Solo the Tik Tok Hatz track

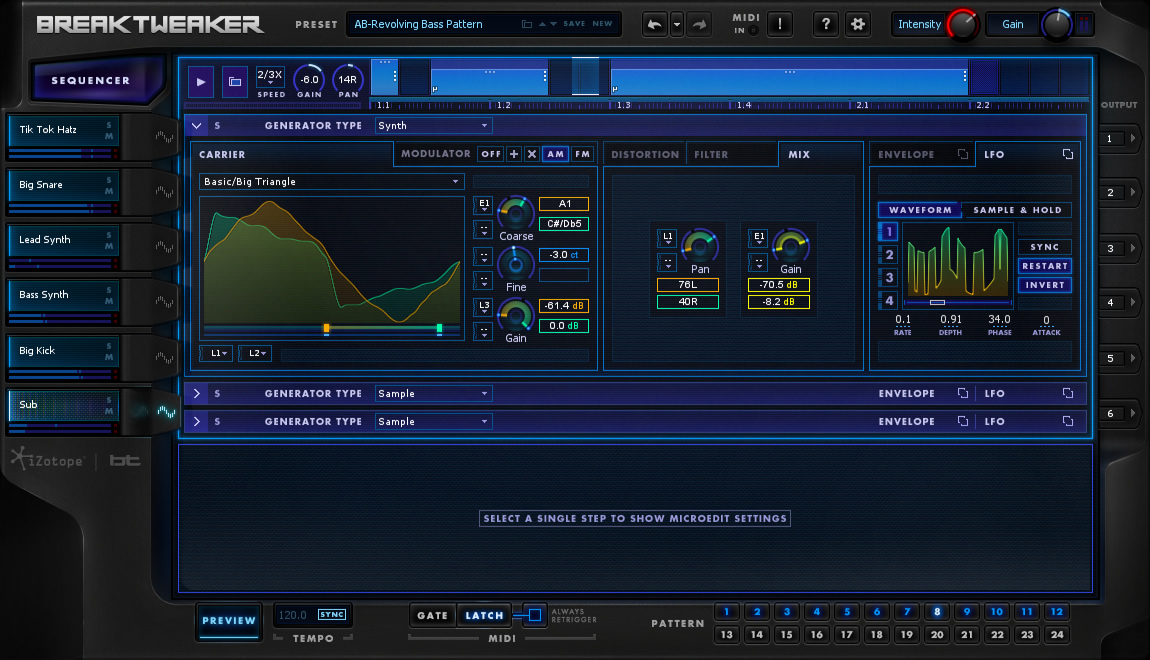109,125
